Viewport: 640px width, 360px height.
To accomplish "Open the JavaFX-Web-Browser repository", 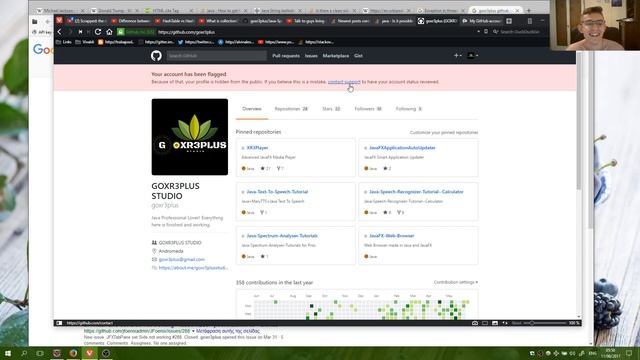I will pyautogui.click(x=391, y=236).
